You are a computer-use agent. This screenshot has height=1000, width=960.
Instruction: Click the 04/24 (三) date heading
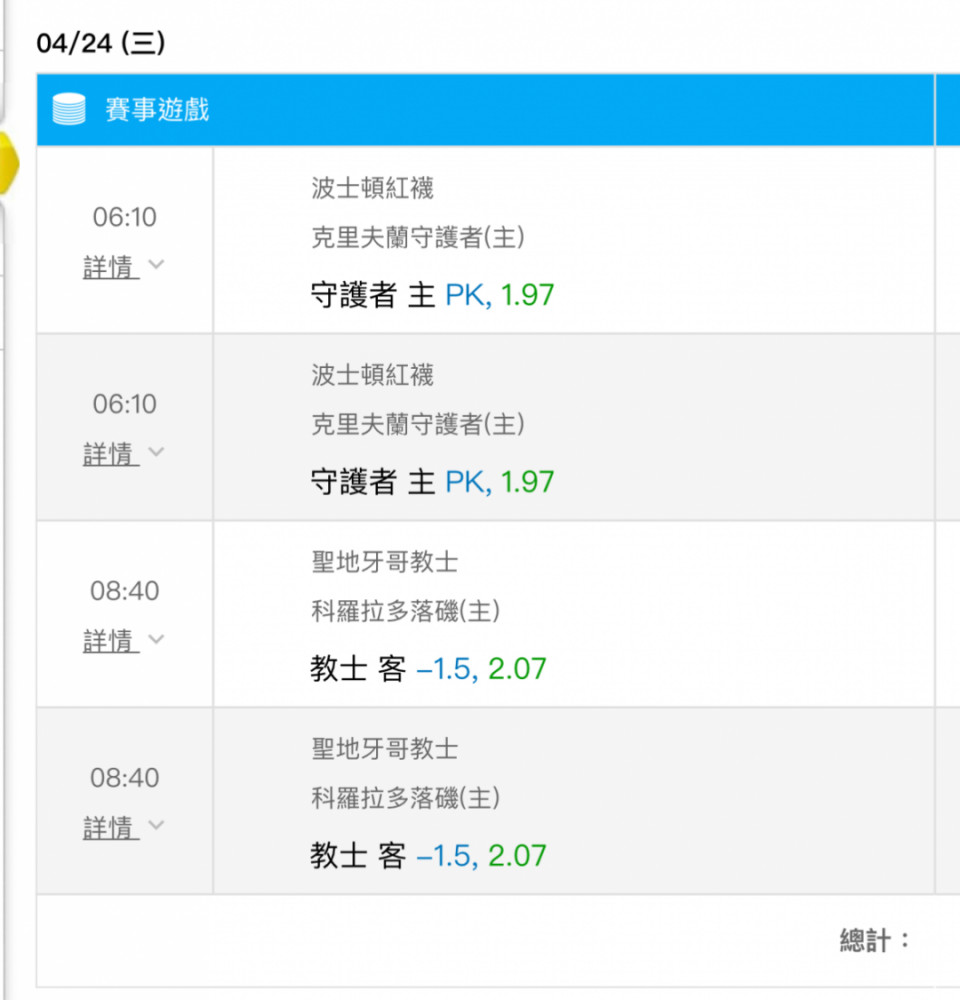pyautogui.click(x=100, y=43)
